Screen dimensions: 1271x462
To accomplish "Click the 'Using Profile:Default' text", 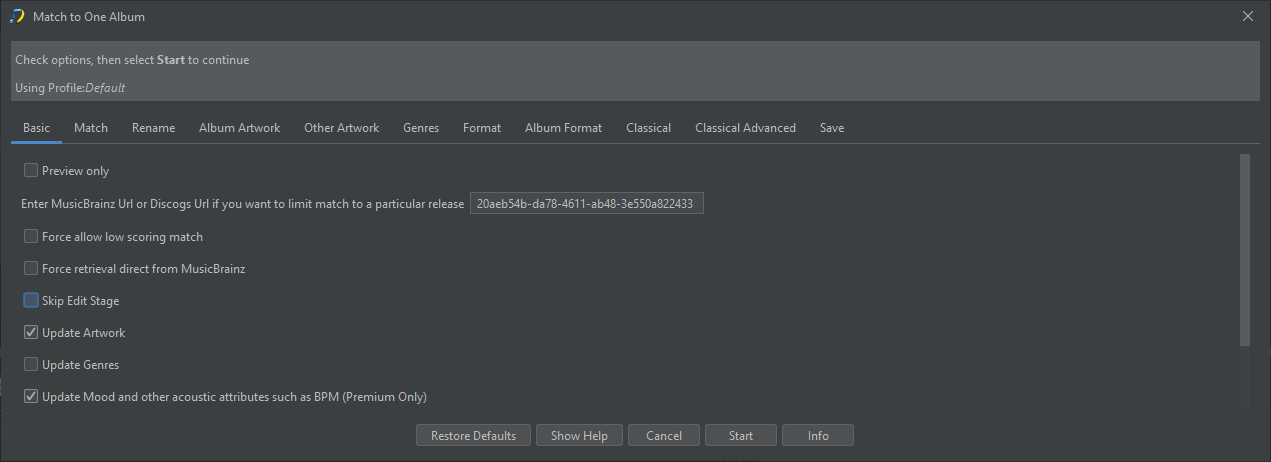I will (x=70, y=88).
